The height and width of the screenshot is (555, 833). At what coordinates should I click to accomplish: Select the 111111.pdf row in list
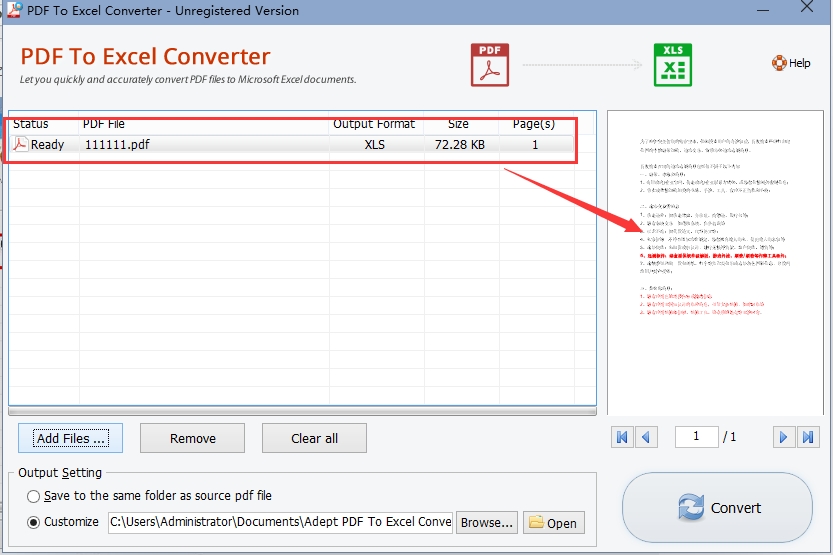pos(291,144)
